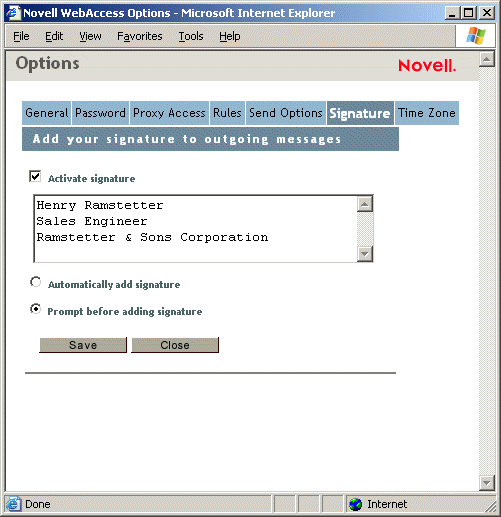
Task: Click the 'Options' page heading
Action: tap(48, 63)
